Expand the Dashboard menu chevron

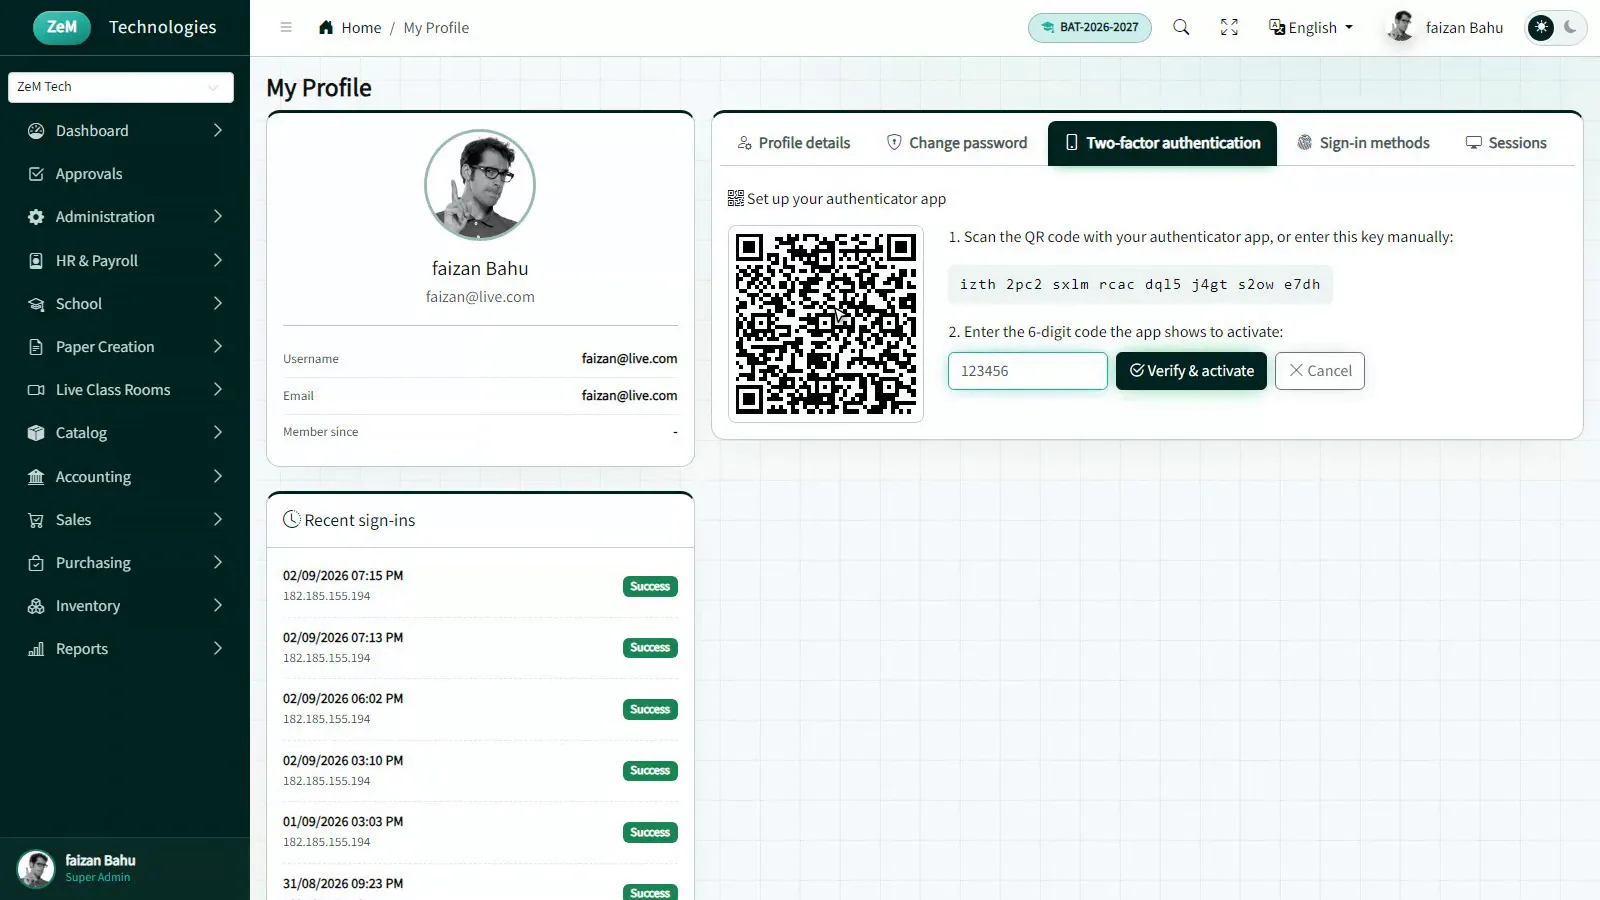217,131
